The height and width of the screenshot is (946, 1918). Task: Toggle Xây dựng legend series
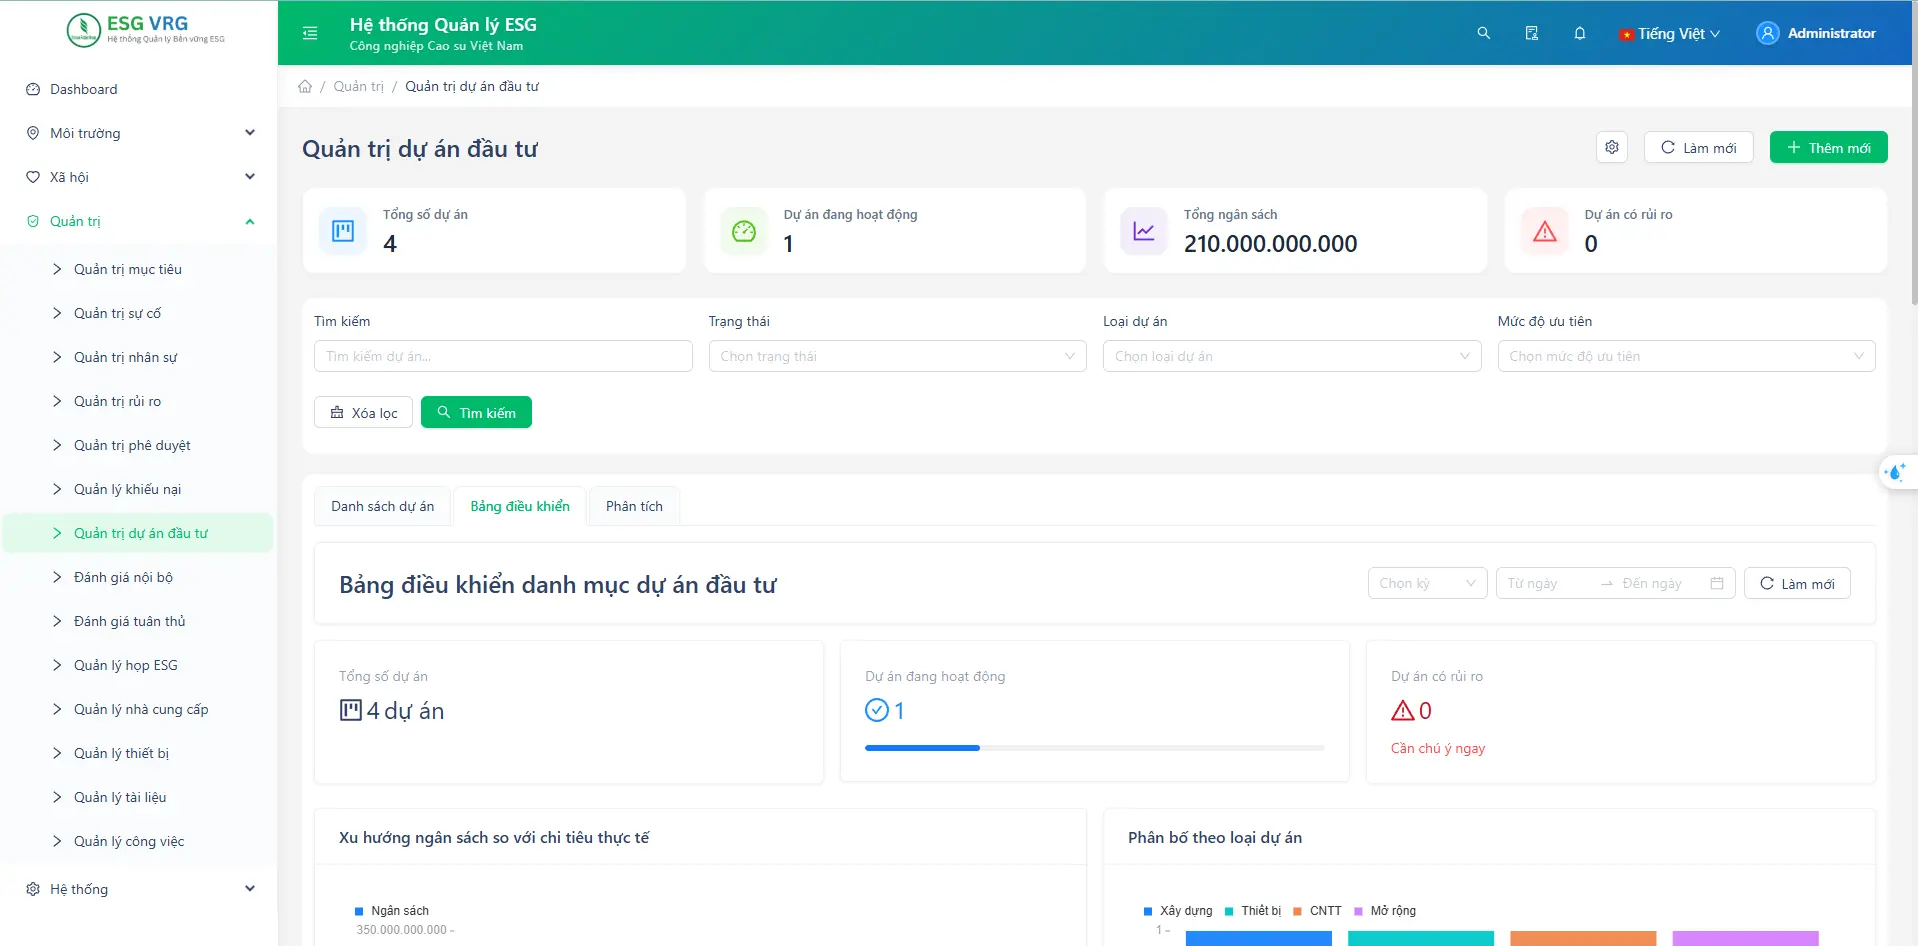click(x=1178, y=911)
